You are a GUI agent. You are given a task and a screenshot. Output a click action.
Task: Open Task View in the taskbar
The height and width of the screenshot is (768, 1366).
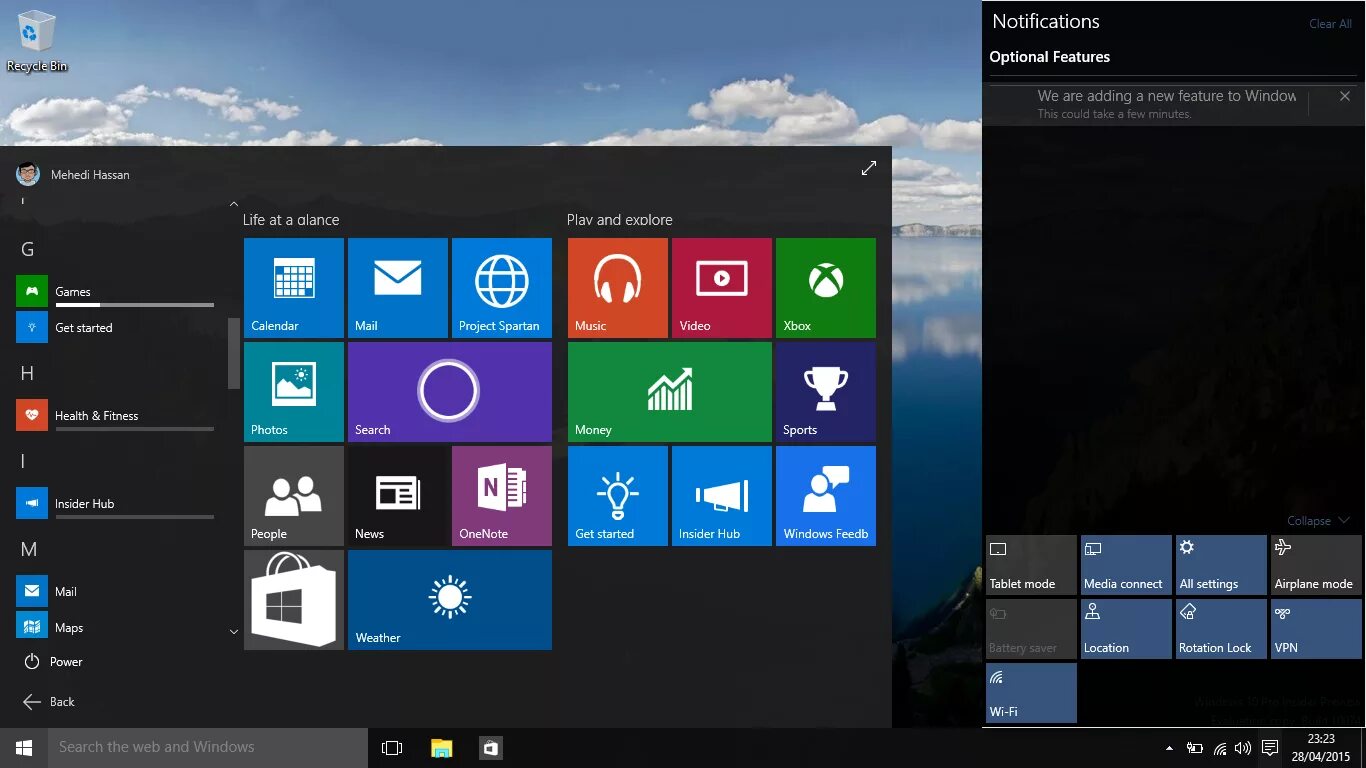click(x=392, y=748)
